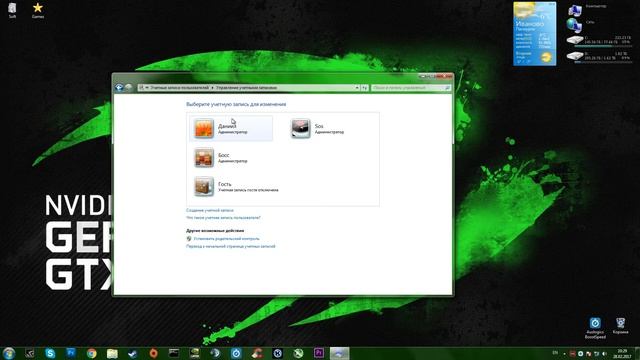Open the breadcrumb root dropdown arrow
Viewport: 640px width, 360px height.
(x=147, y=88)
